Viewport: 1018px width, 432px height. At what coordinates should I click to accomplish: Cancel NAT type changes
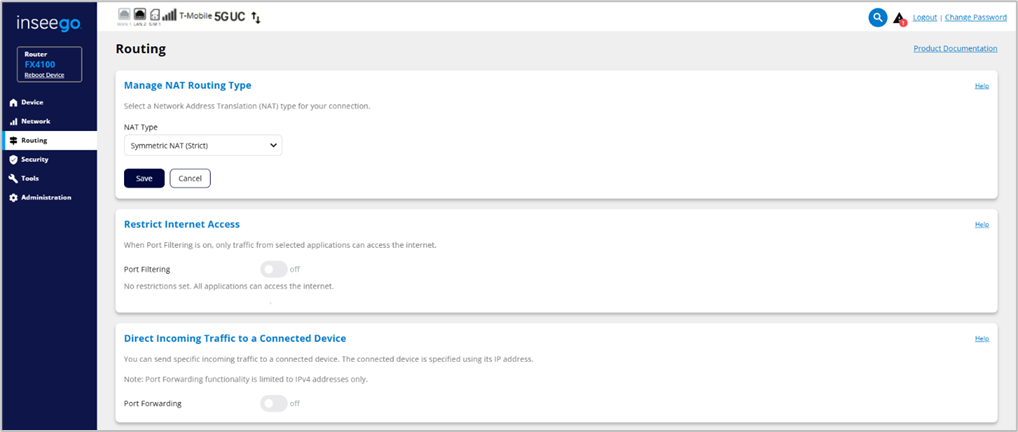pyautogui.click(x=190, y=178)
